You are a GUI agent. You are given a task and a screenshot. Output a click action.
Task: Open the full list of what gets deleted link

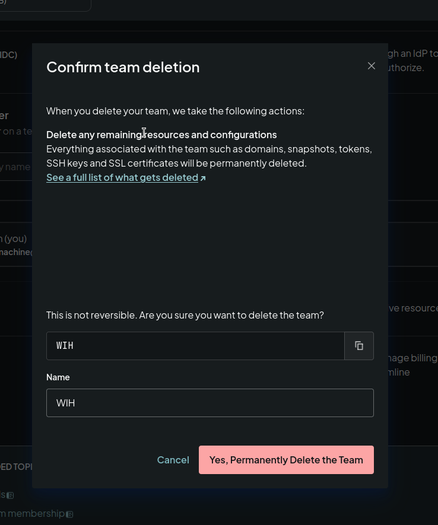click(126, 177)
